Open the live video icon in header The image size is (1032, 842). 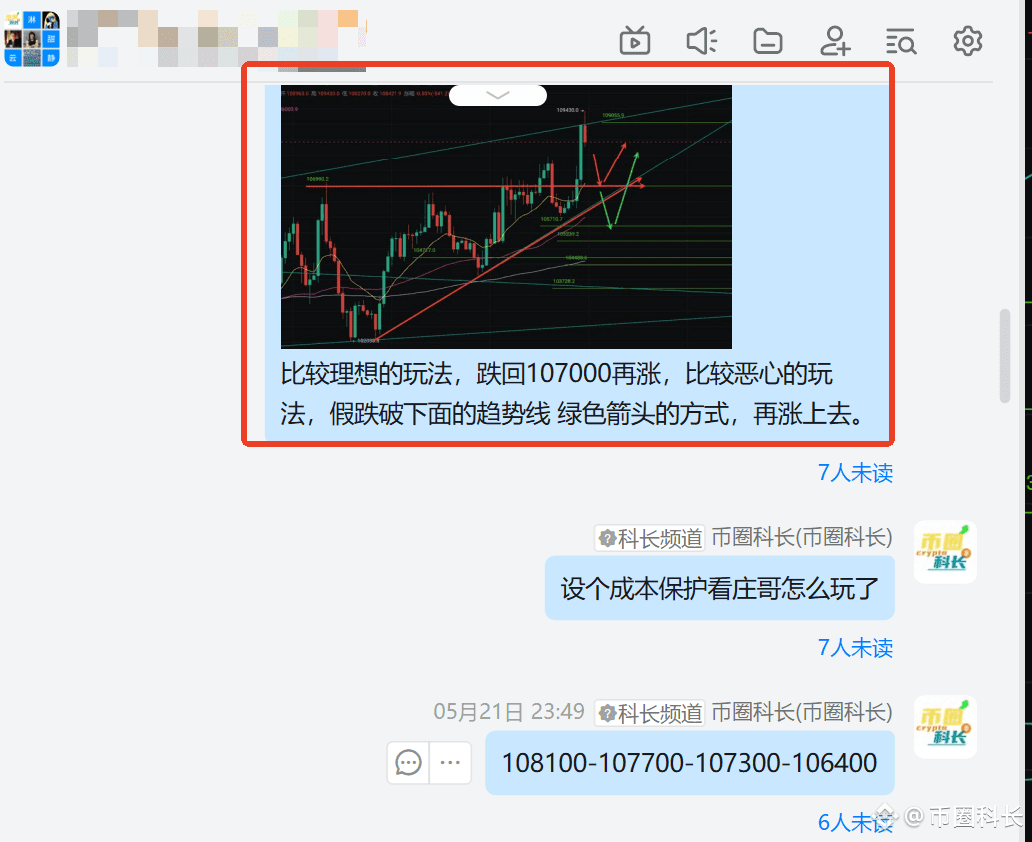[x=634, y=41]
